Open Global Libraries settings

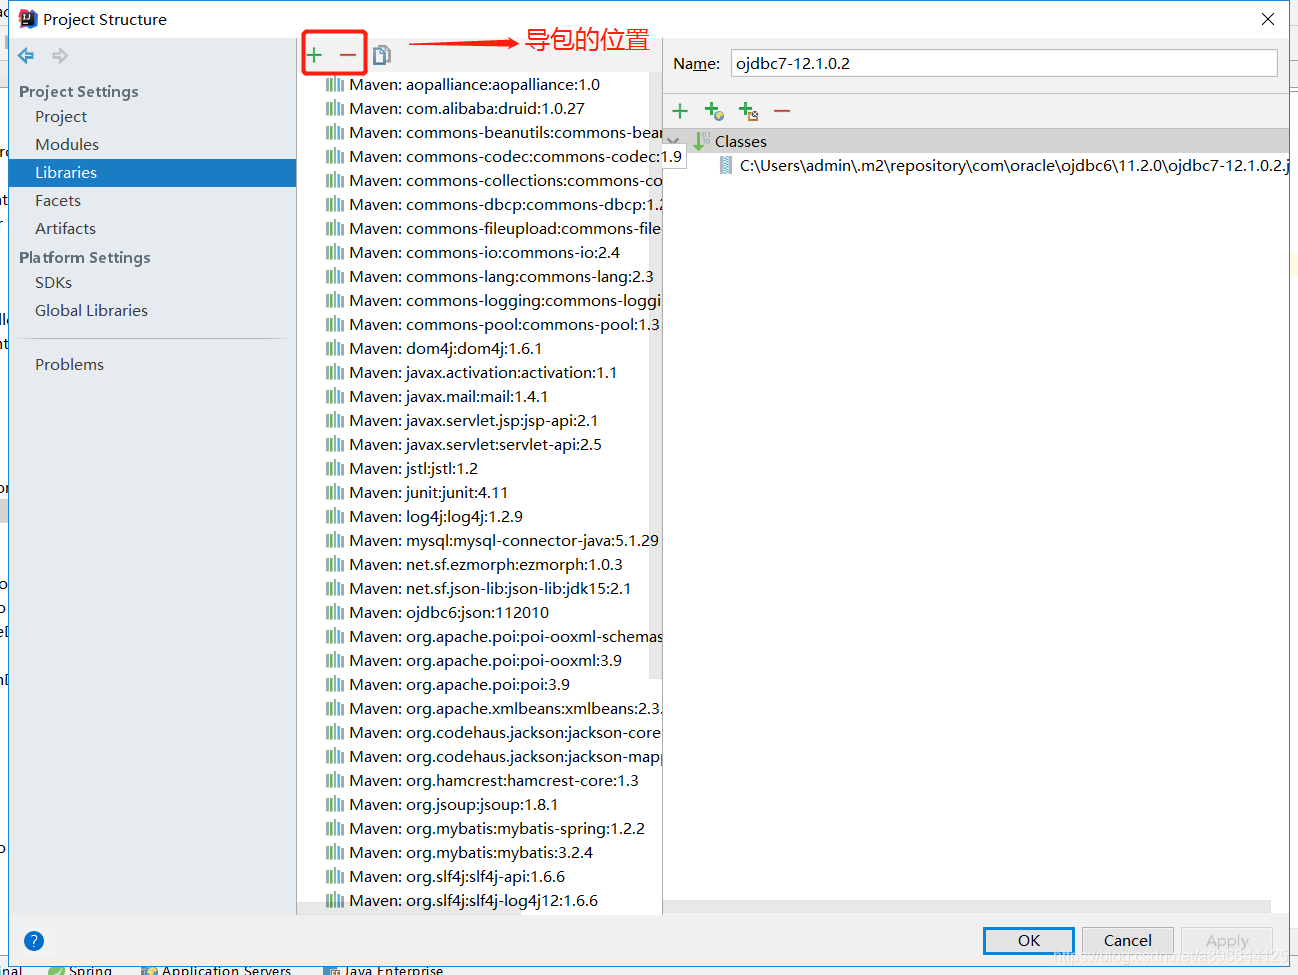point(91,310)
